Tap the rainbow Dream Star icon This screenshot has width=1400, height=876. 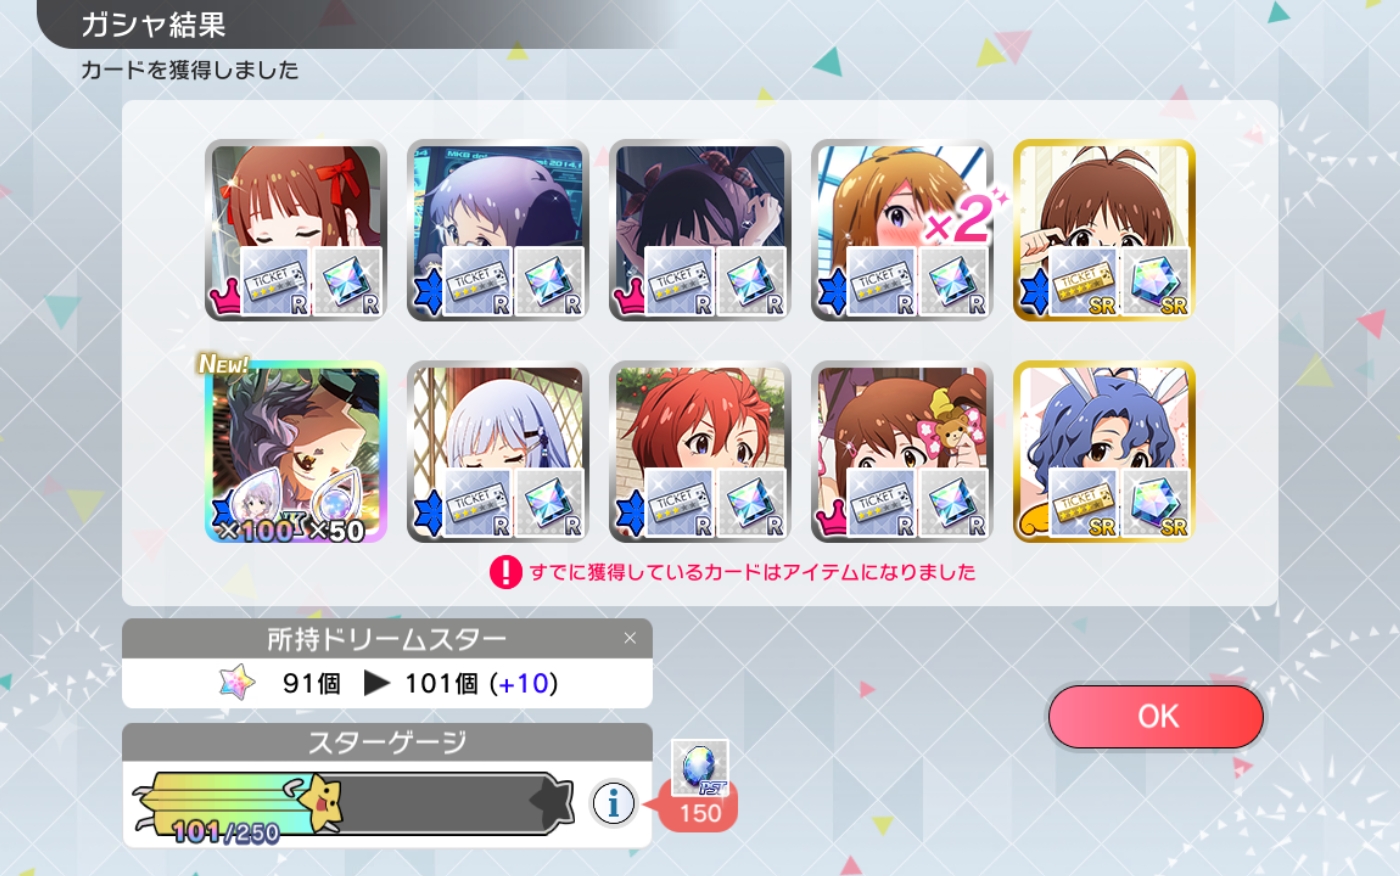237,683
